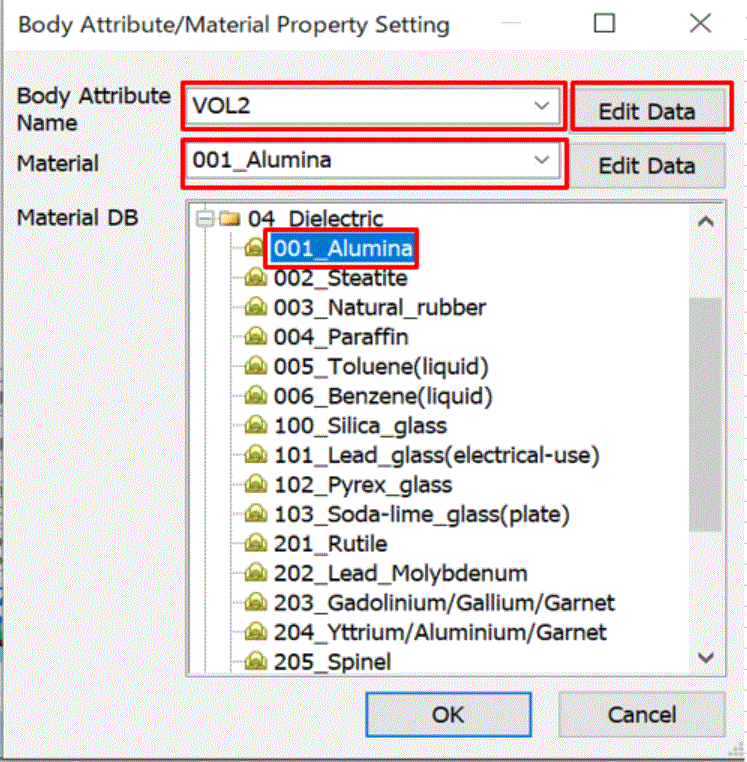
Task: Click the 001_Alumina material icon
Action: tap(255, 248)
